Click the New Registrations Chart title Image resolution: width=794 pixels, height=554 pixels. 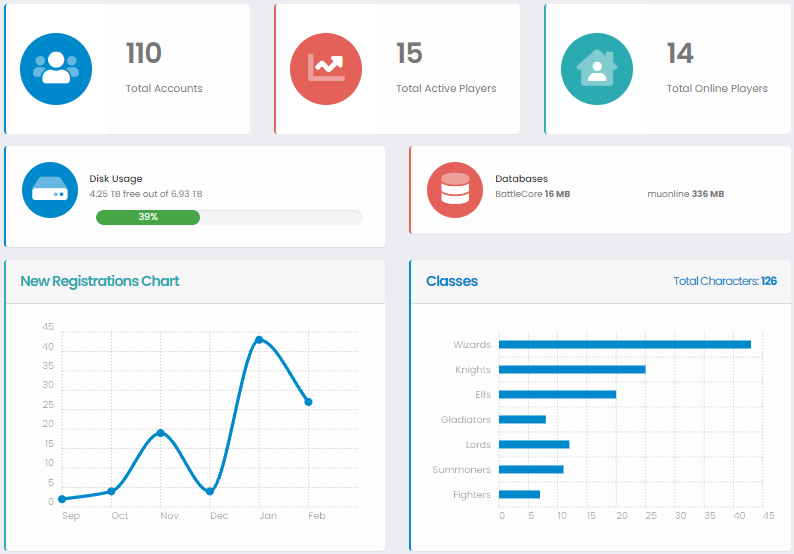point(100,281)
